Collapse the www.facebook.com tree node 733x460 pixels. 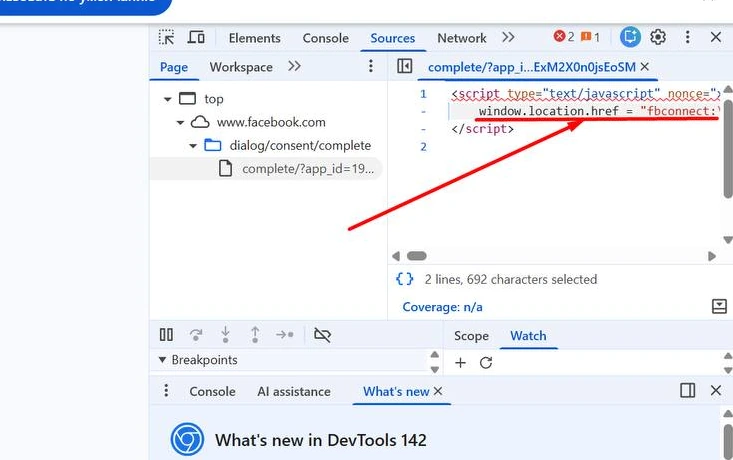click(180, 123)
